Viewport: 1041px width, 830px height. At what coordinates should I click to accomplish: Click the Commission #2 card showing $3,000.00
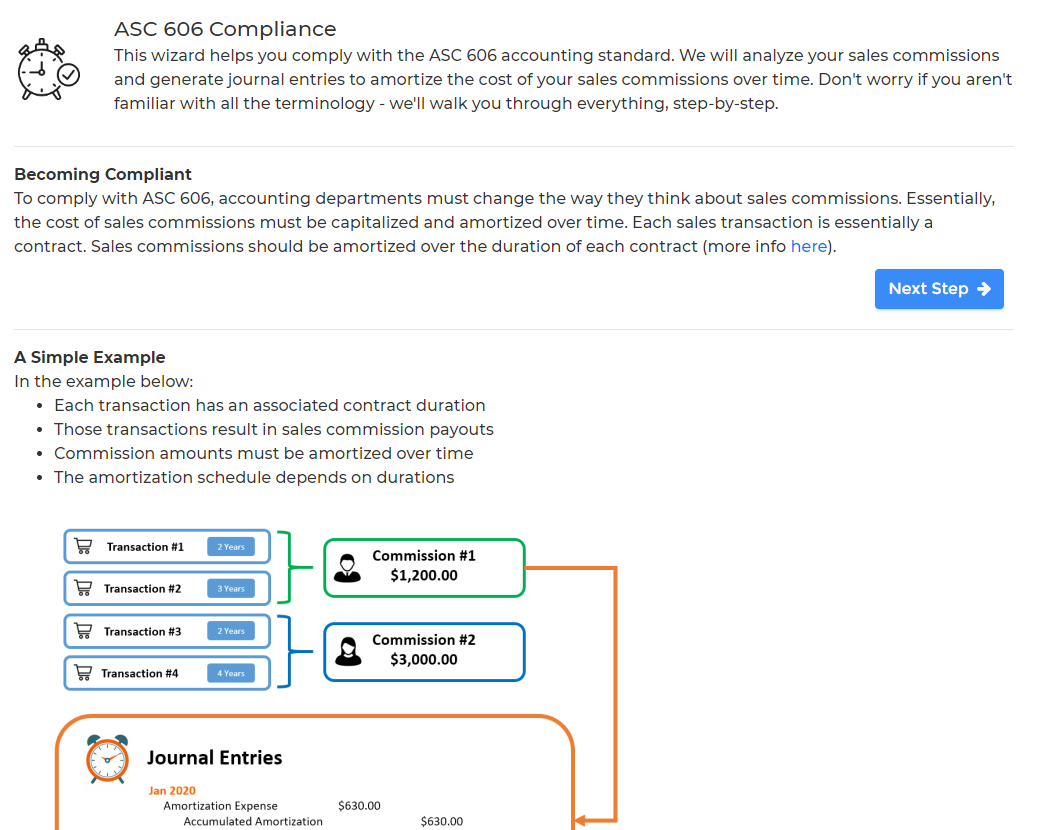[424, 651]
